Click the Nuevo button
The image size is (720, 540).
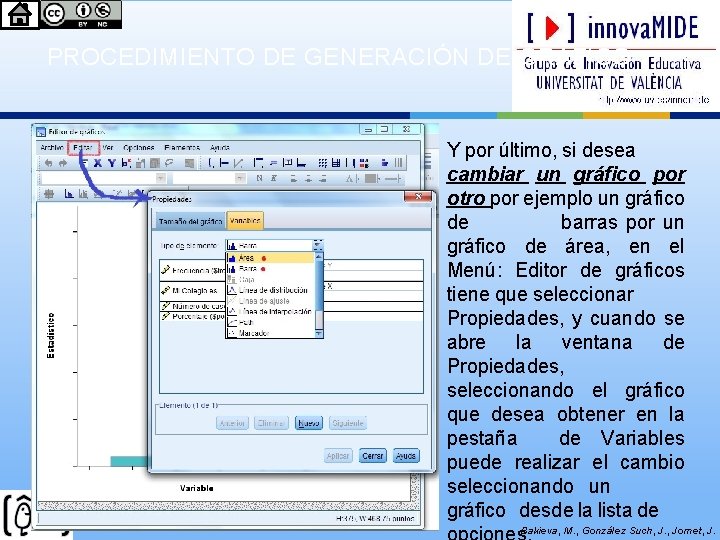pos(309,423)
